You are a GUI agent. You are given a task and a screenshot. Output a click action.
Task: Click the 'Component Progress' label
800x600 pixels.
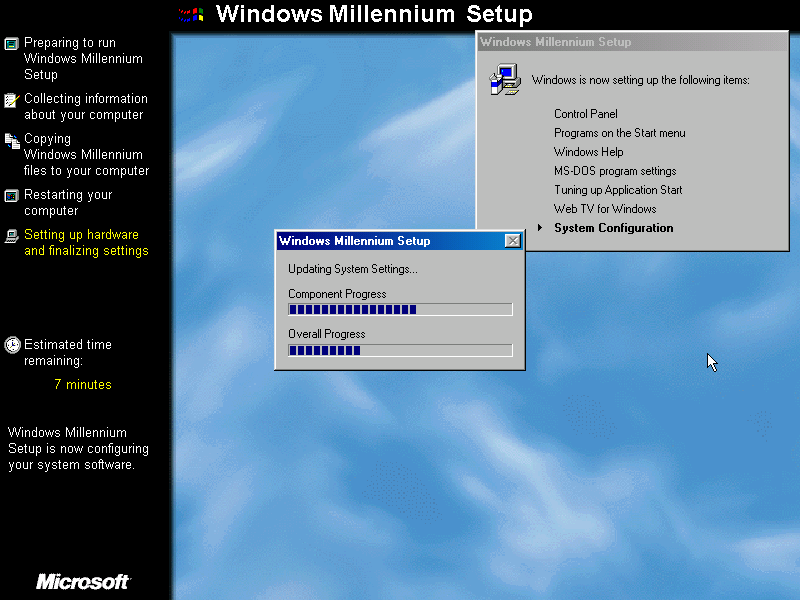(337, 294)
